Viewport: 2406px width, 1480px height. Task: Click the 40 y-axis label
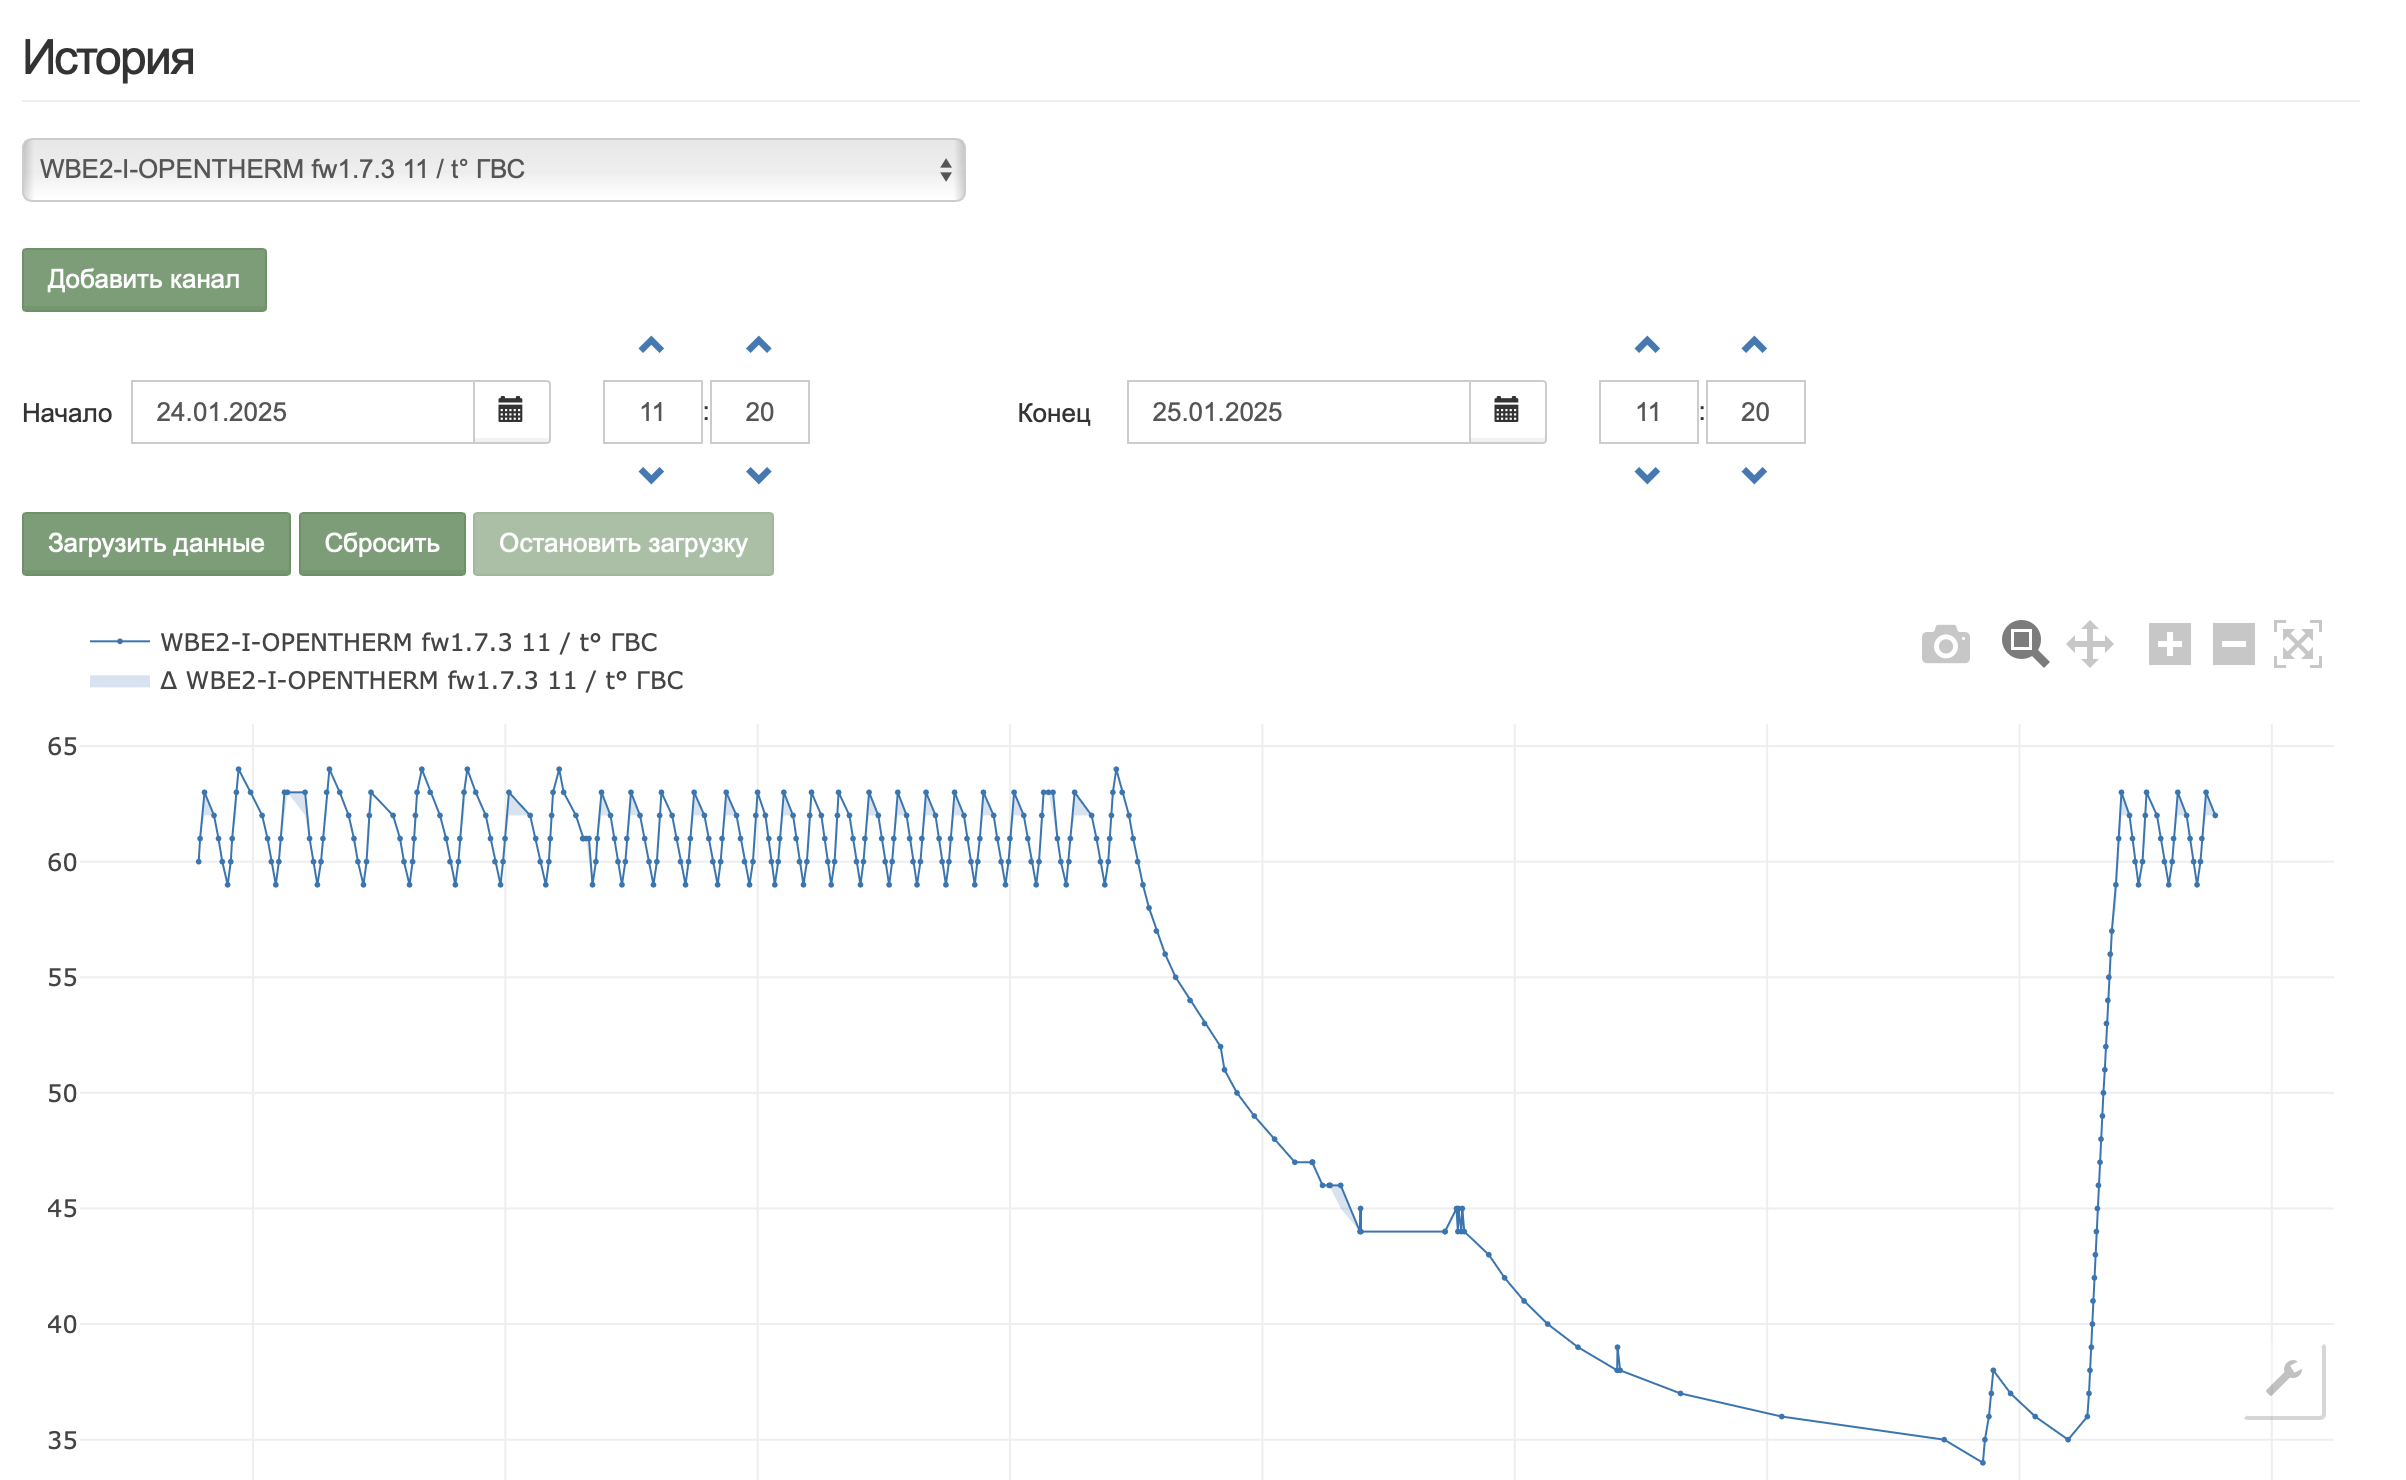(62, 1324)
